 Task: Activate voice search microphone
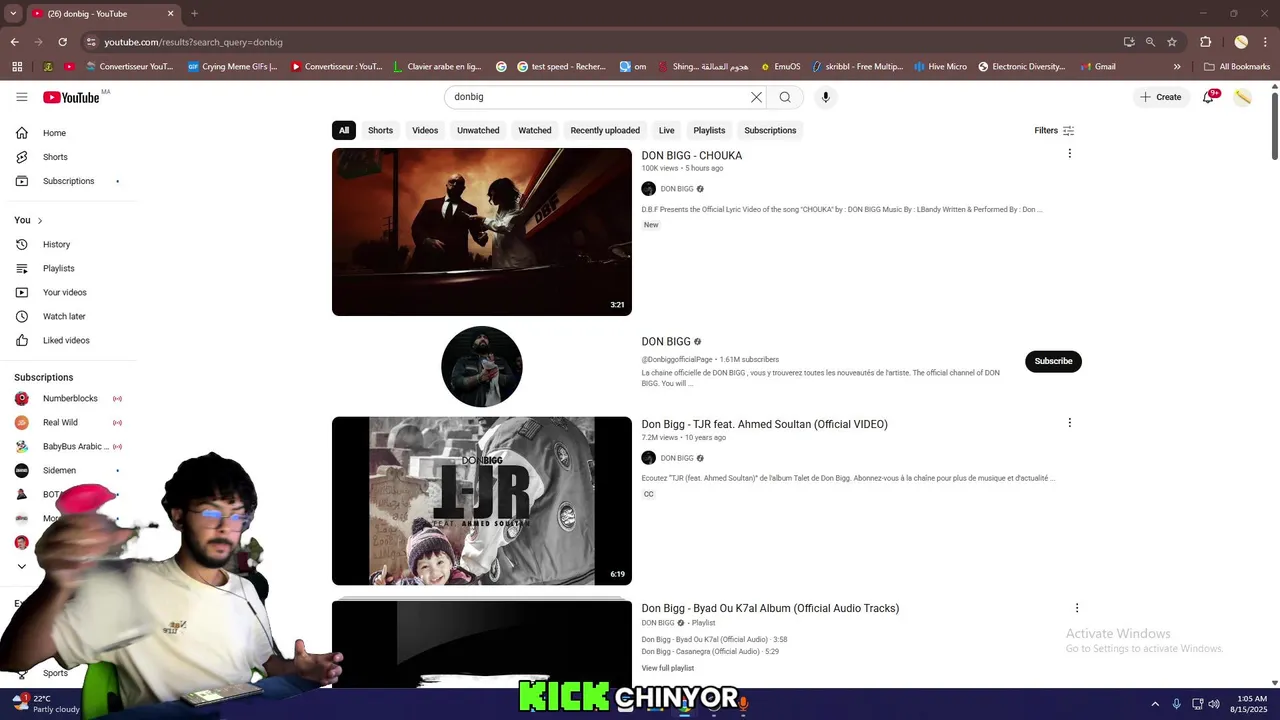click(825, 97)
